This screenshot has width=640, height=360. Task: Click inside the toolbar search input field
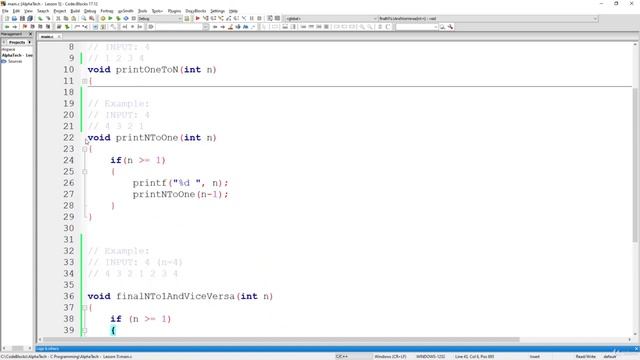click(x=416, y=27)
